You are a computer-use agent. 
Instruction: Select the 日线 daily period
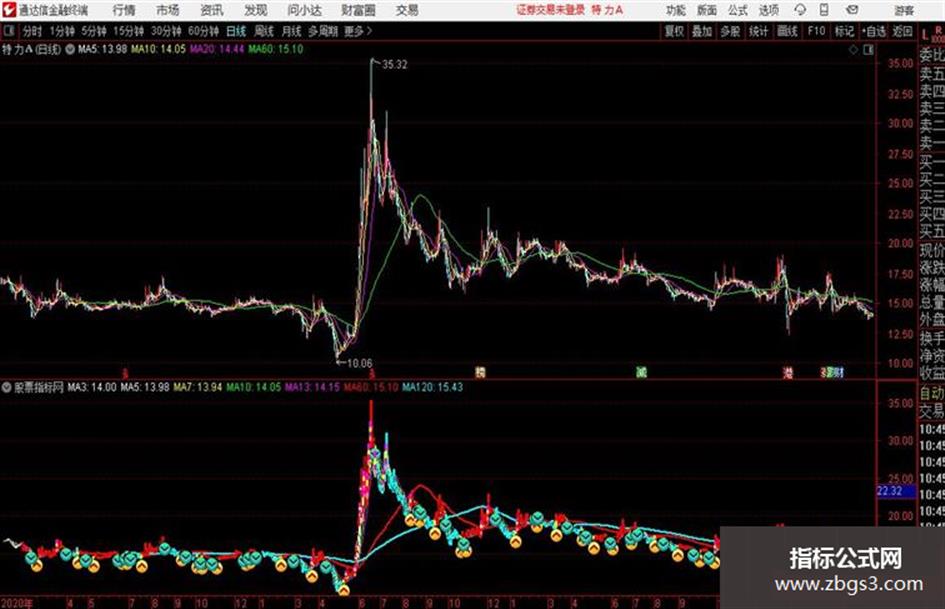236,31
